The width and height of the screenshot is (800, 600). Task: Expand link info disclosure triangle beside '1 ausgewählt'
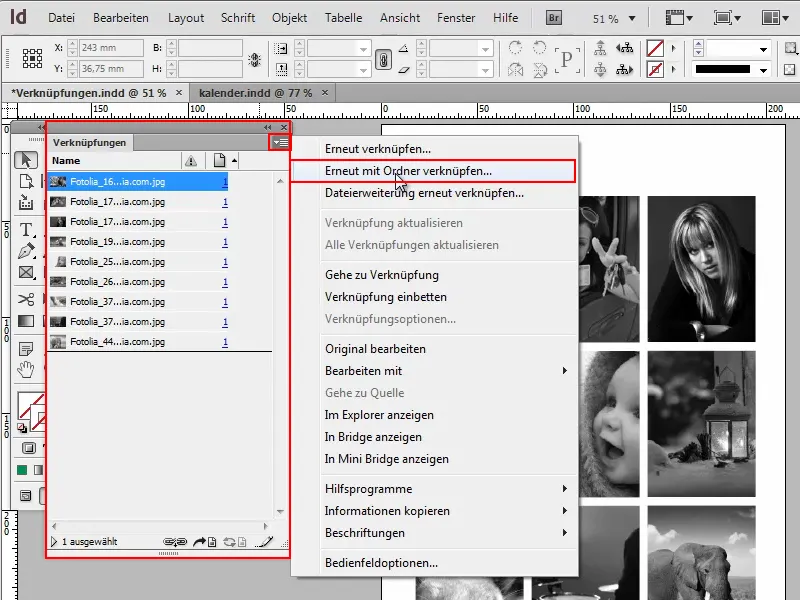tap(54, 541)
